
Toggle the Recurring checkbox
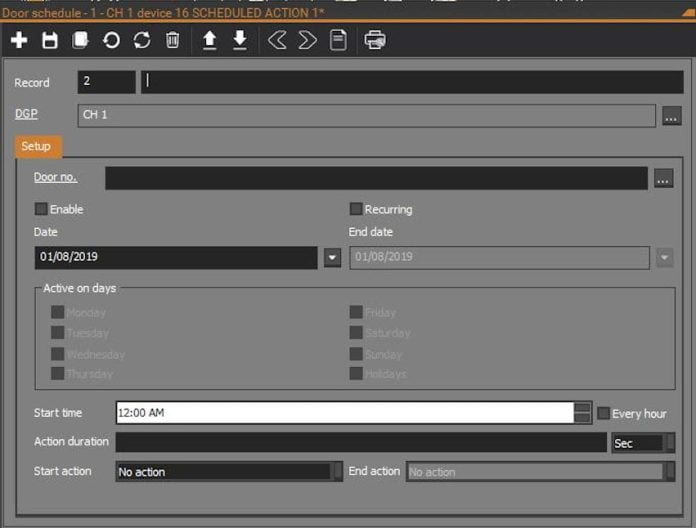[356, 209]
